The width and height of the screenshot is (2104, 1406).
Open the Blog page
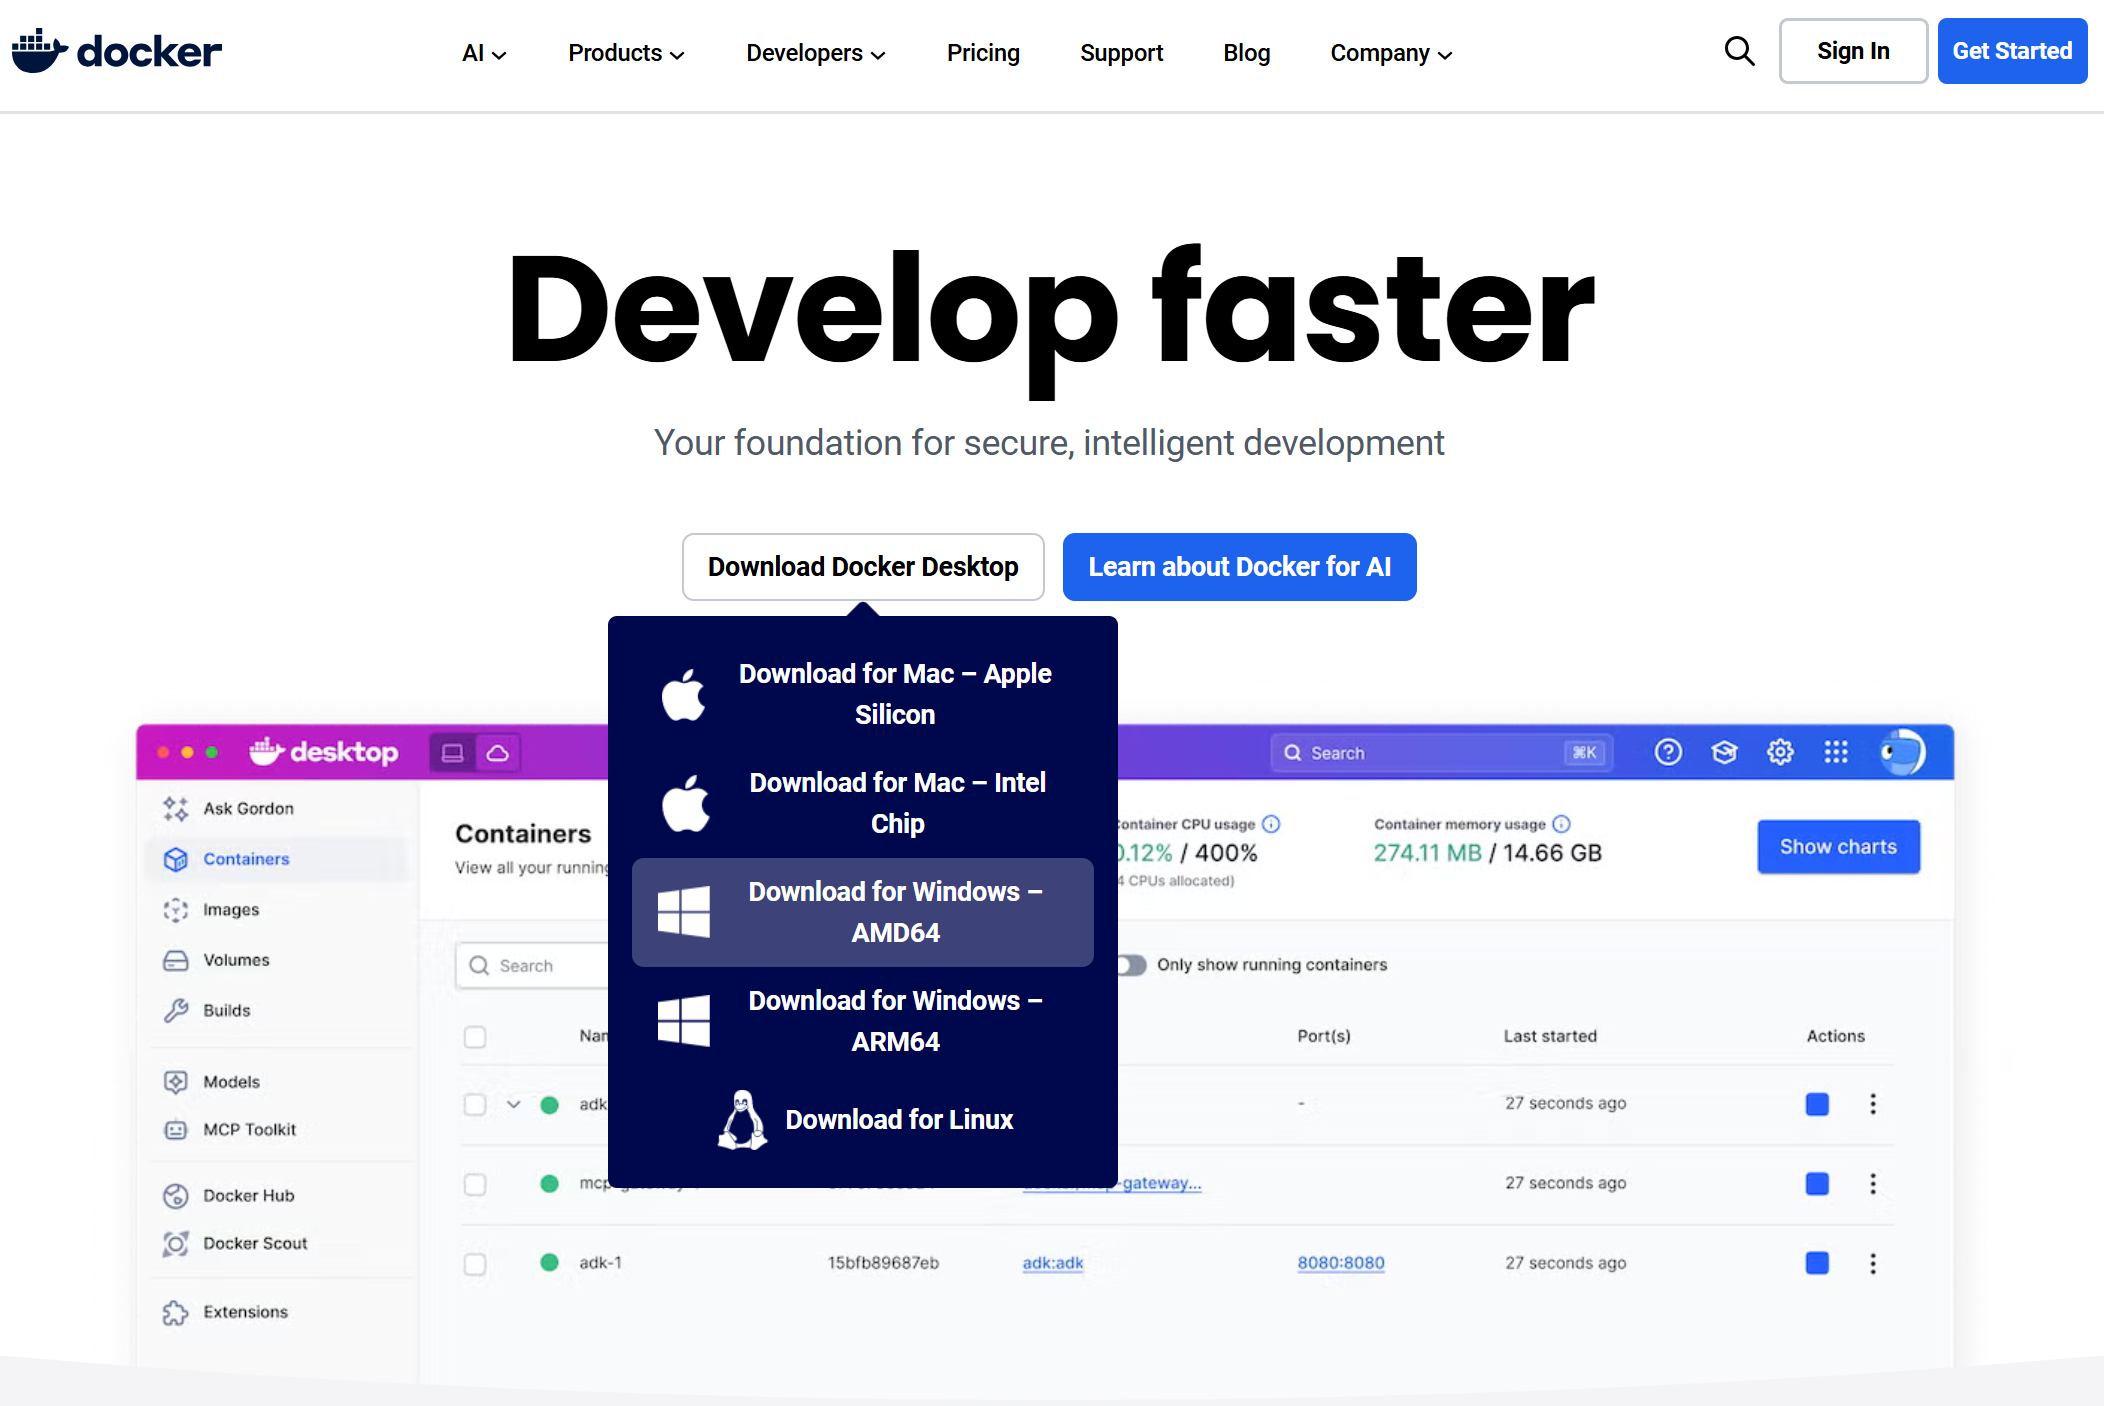click(x=1246, y=53)
